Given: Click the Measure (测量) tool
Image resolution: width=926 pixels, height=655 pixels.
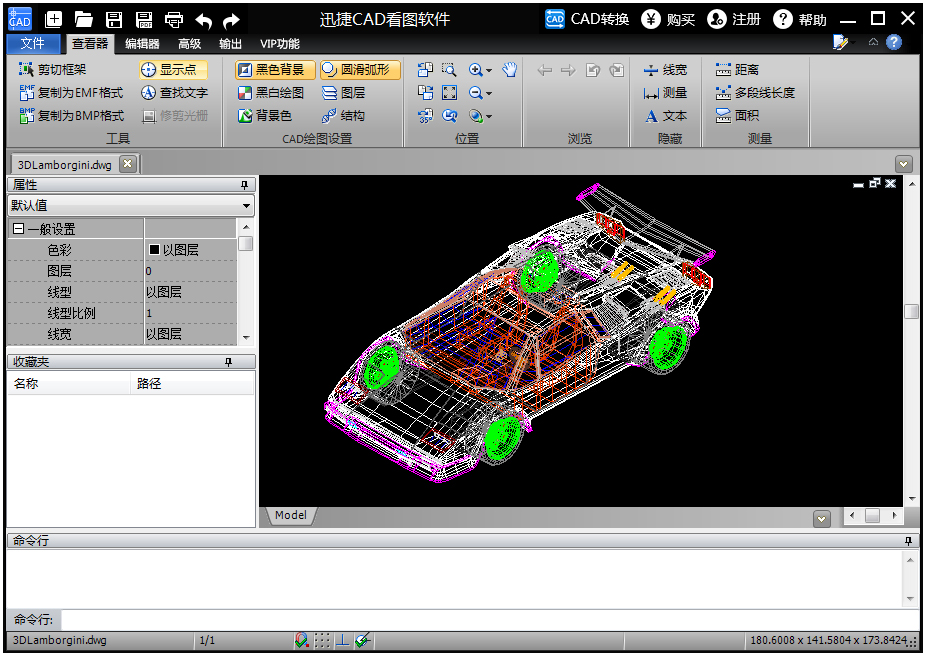Looking at the screenshot, I should coord(665,93).
